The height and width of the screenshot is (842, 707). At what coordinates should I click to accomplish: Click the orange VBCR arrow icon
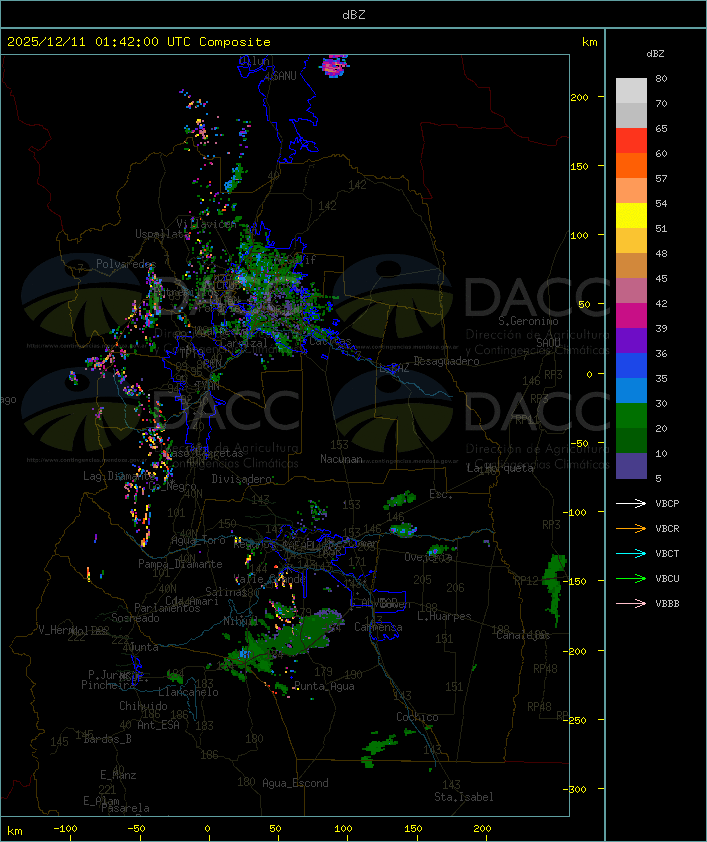631,528
